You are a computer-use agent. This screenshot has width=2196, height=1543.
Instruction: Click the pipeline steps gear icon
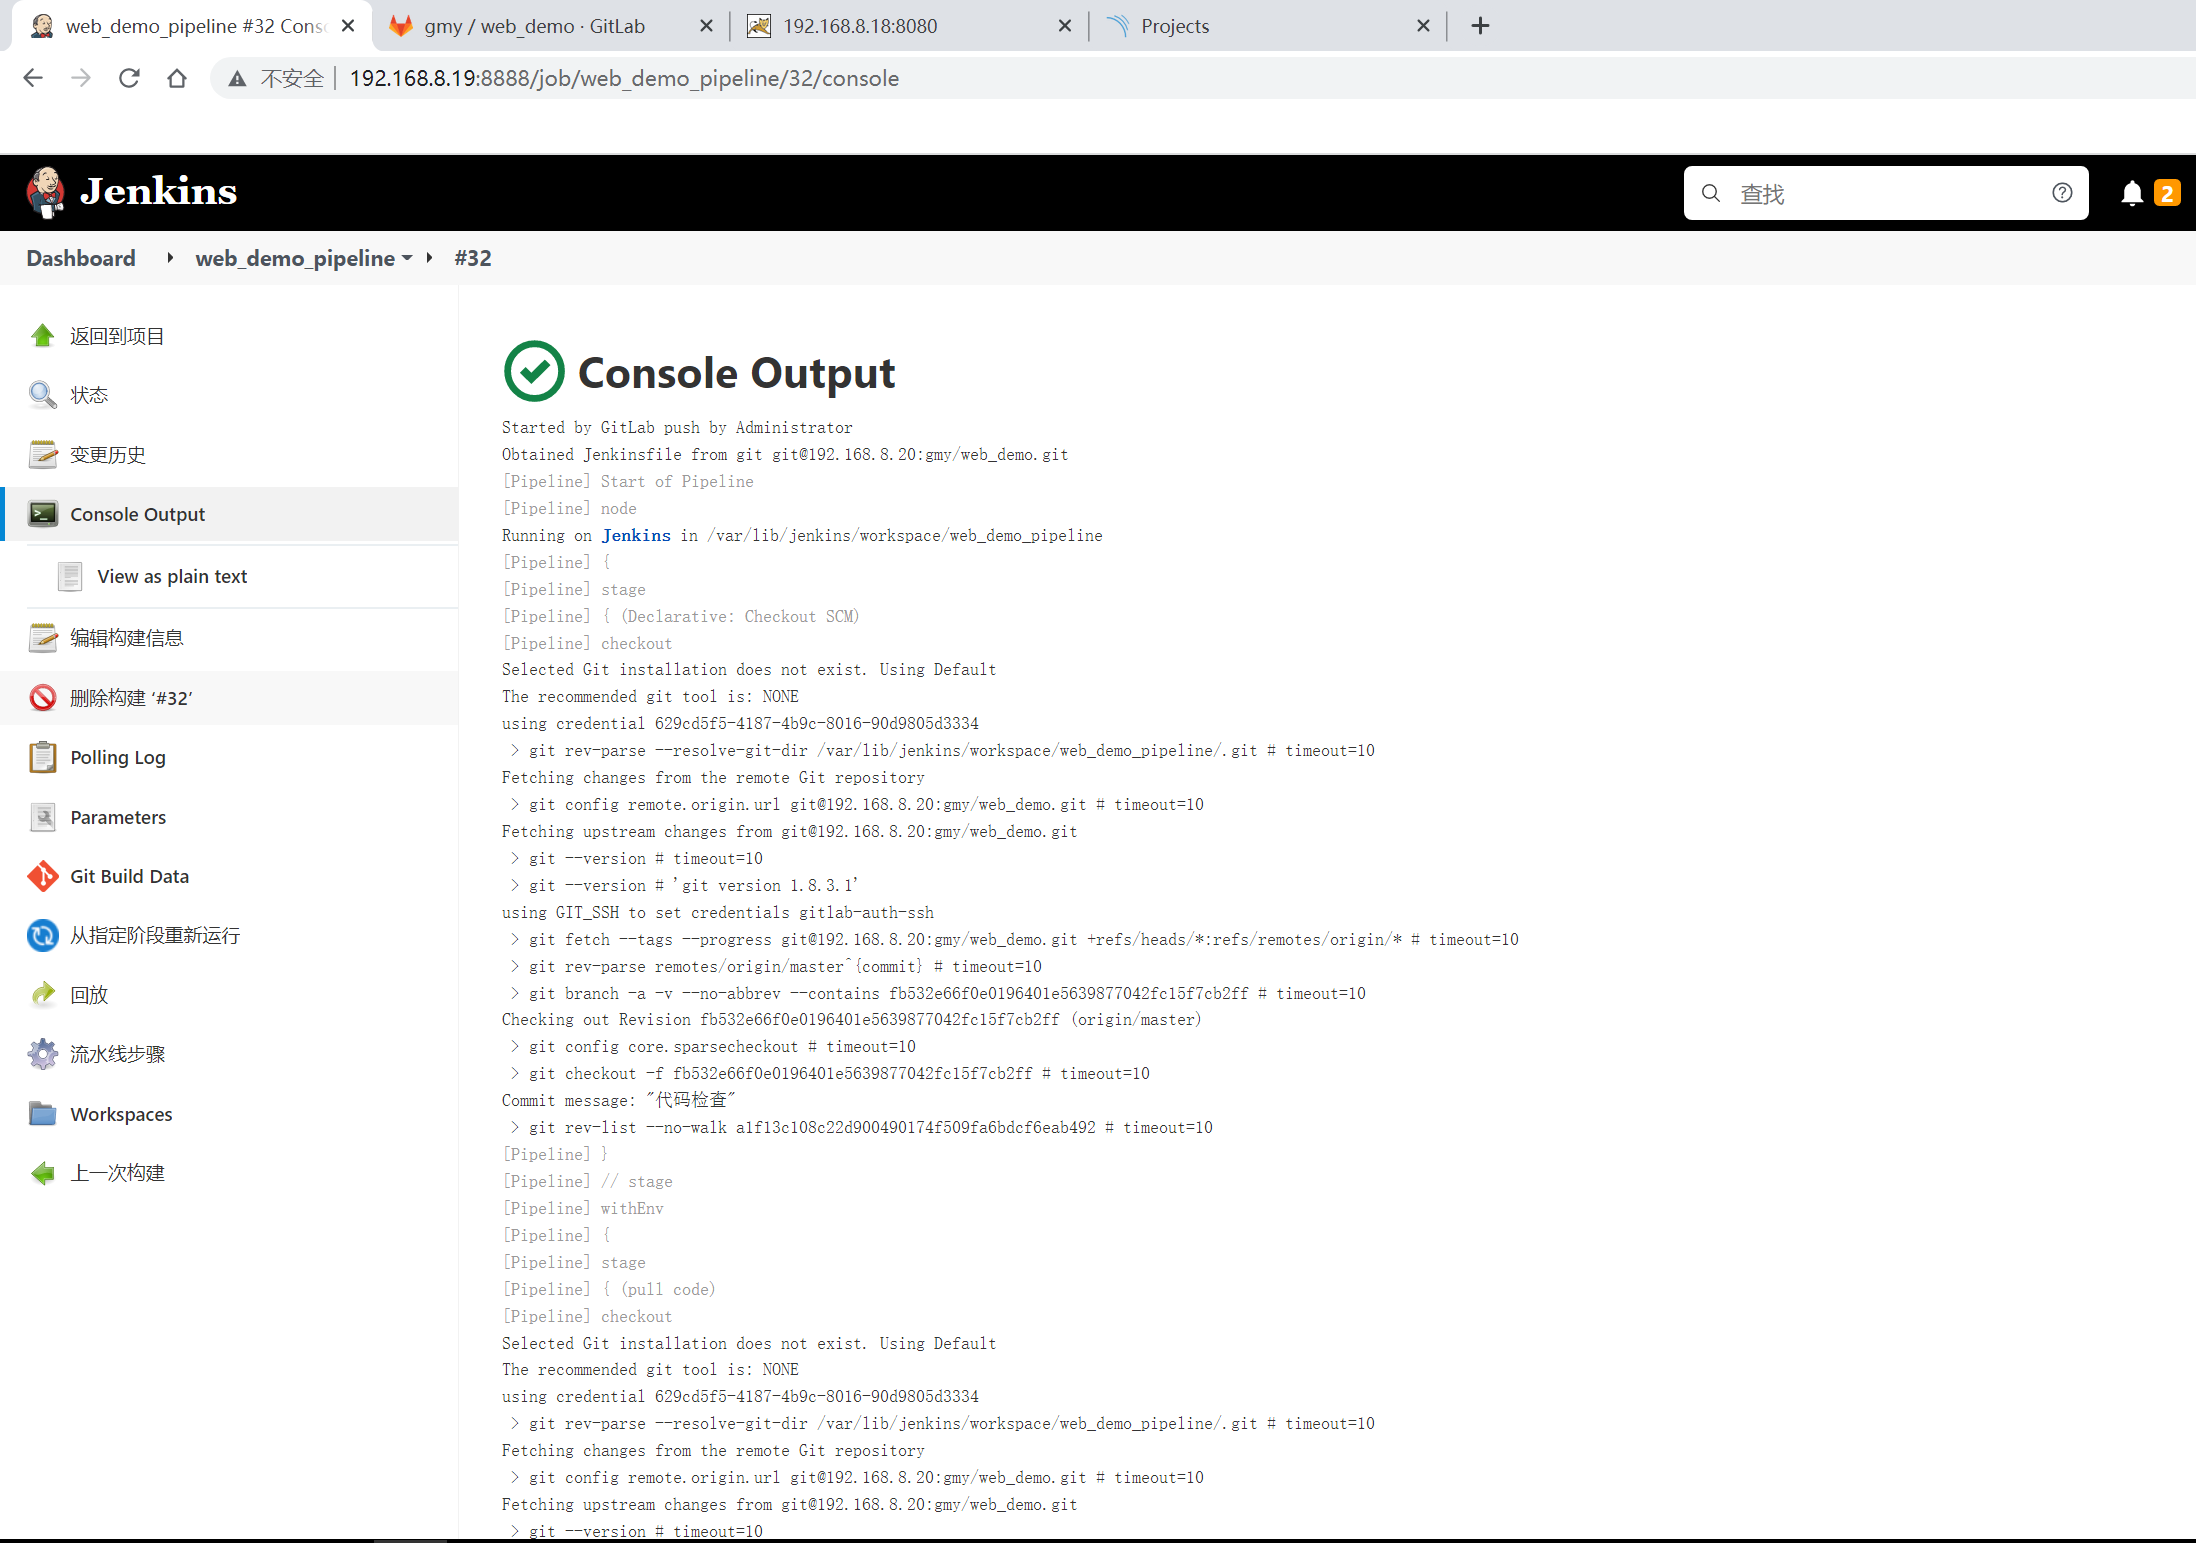42,1054
